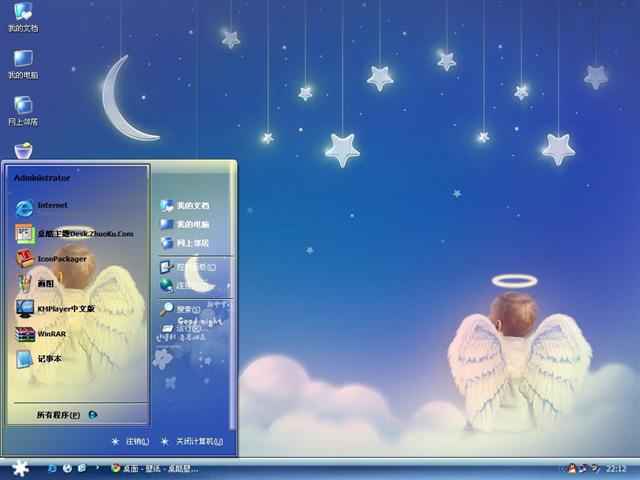Select the recycle bin desktop icon

pos(23,151)
